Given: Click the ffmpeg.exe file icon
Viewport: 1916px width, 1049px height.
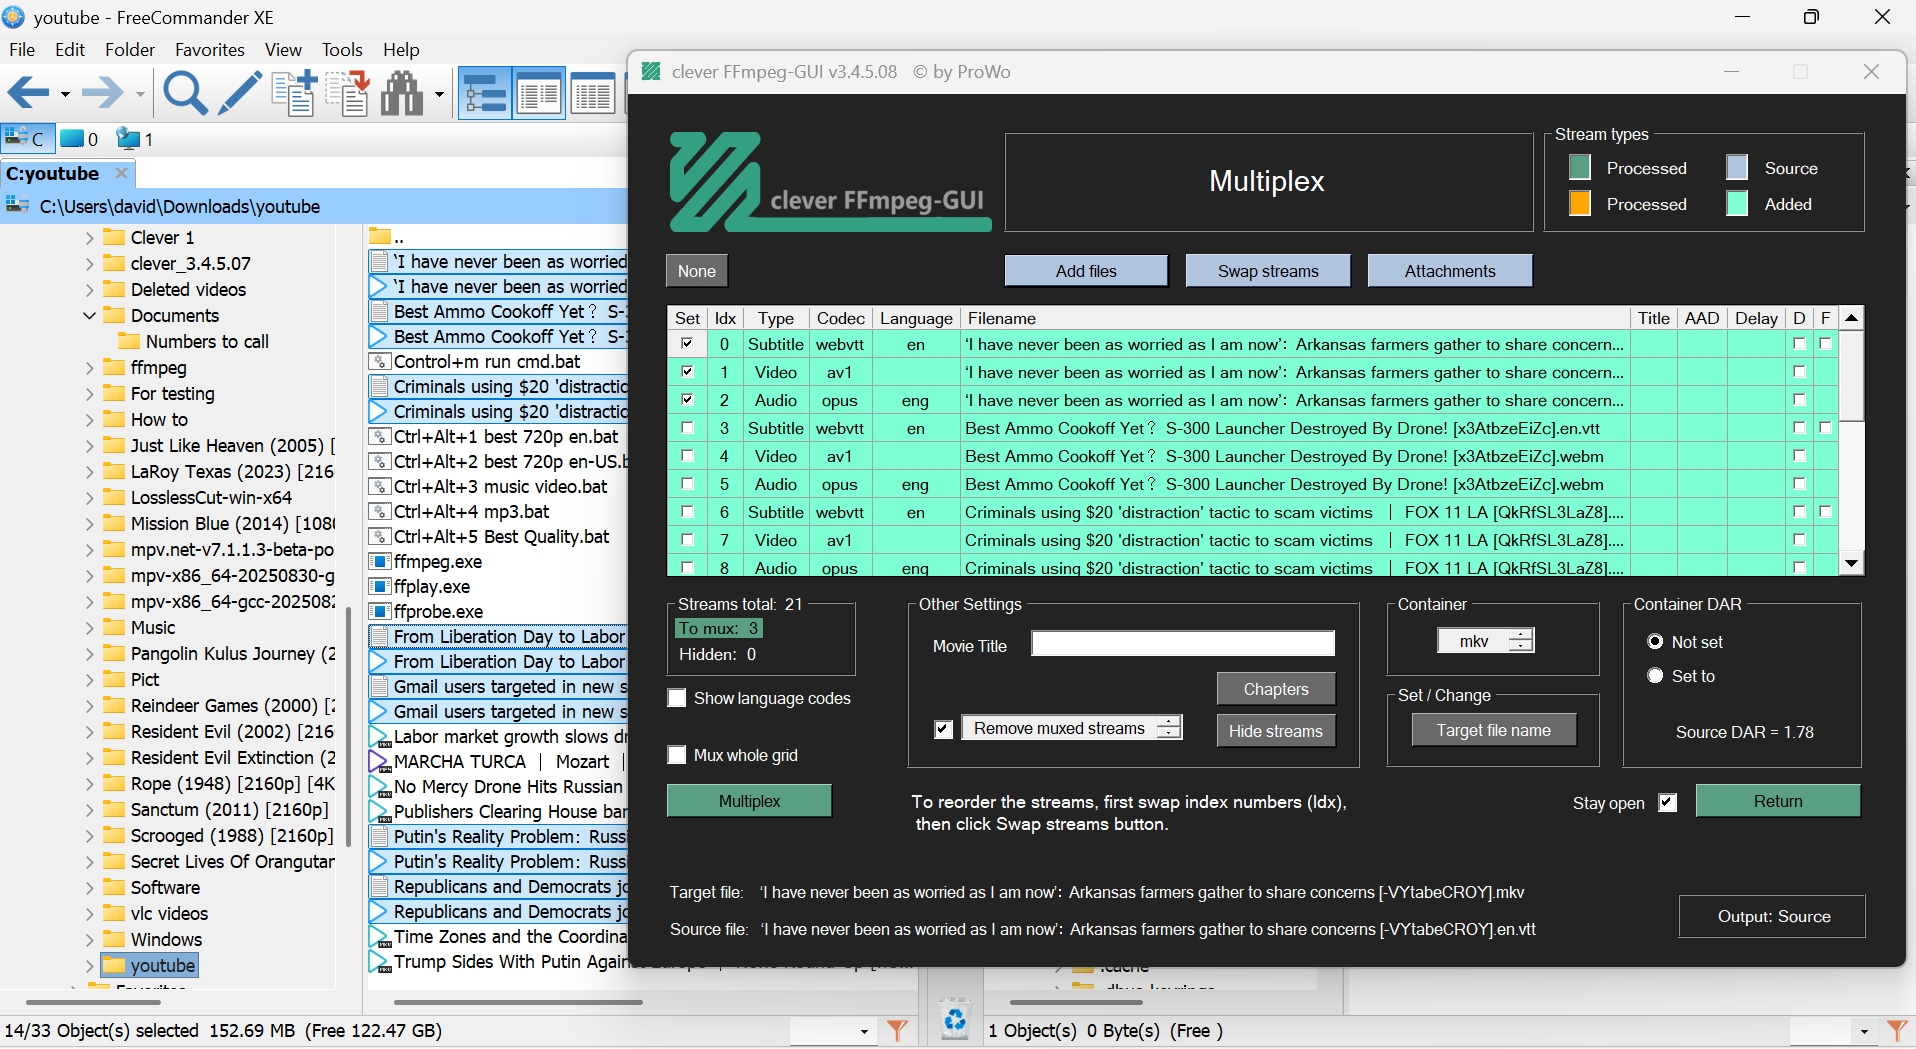Looking at the screenshot, I should pyautogui.click(x=379, y=562).
